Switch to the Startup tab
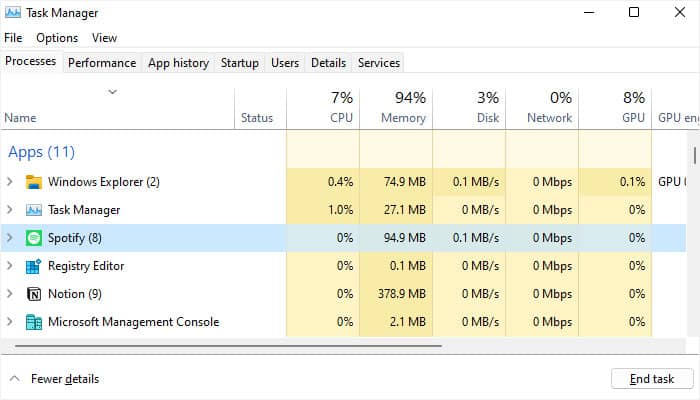This screenshot has width=700, height=400. pos(240,63)
